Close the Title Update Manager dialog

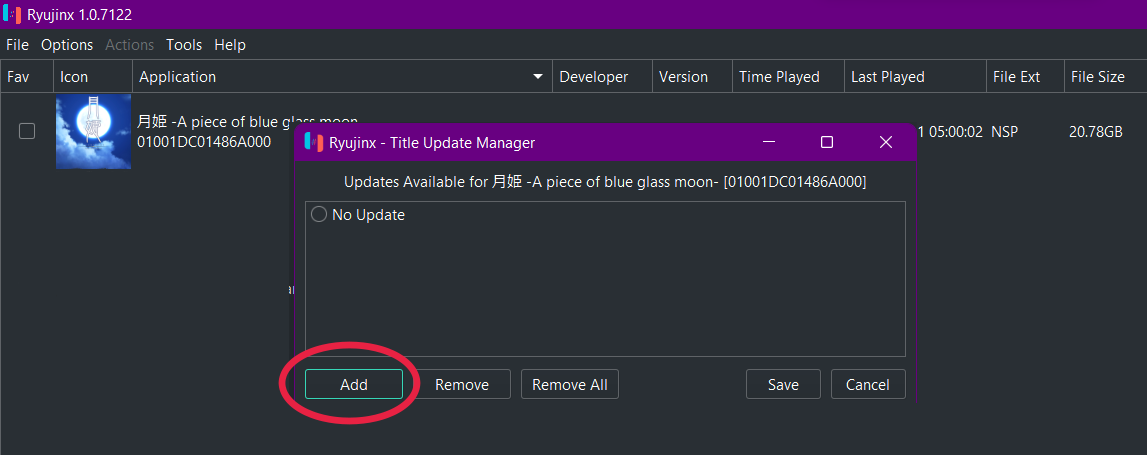click(x=886, y=143)
